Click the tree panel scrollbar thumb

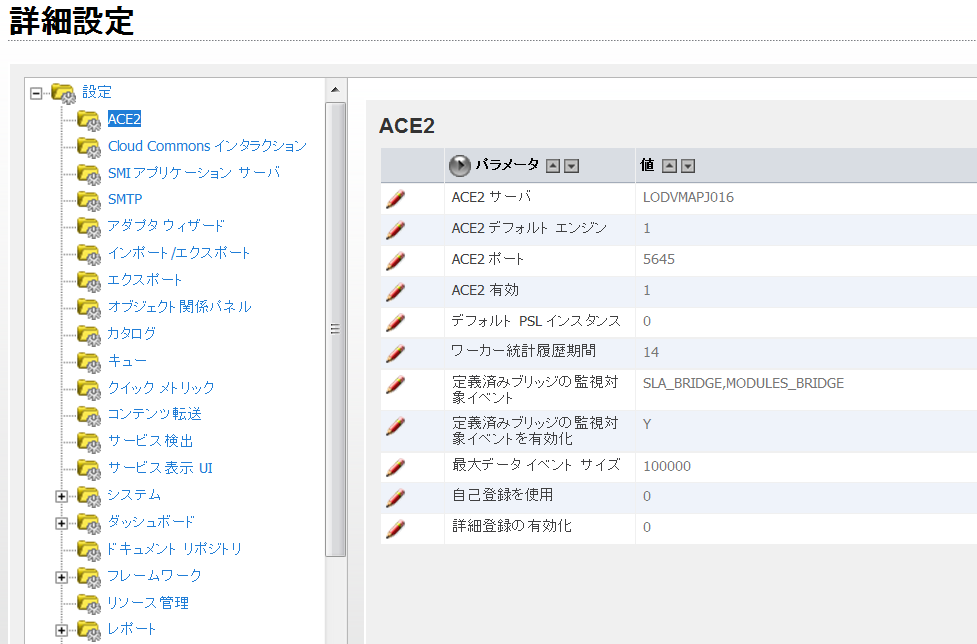point(336,328)
